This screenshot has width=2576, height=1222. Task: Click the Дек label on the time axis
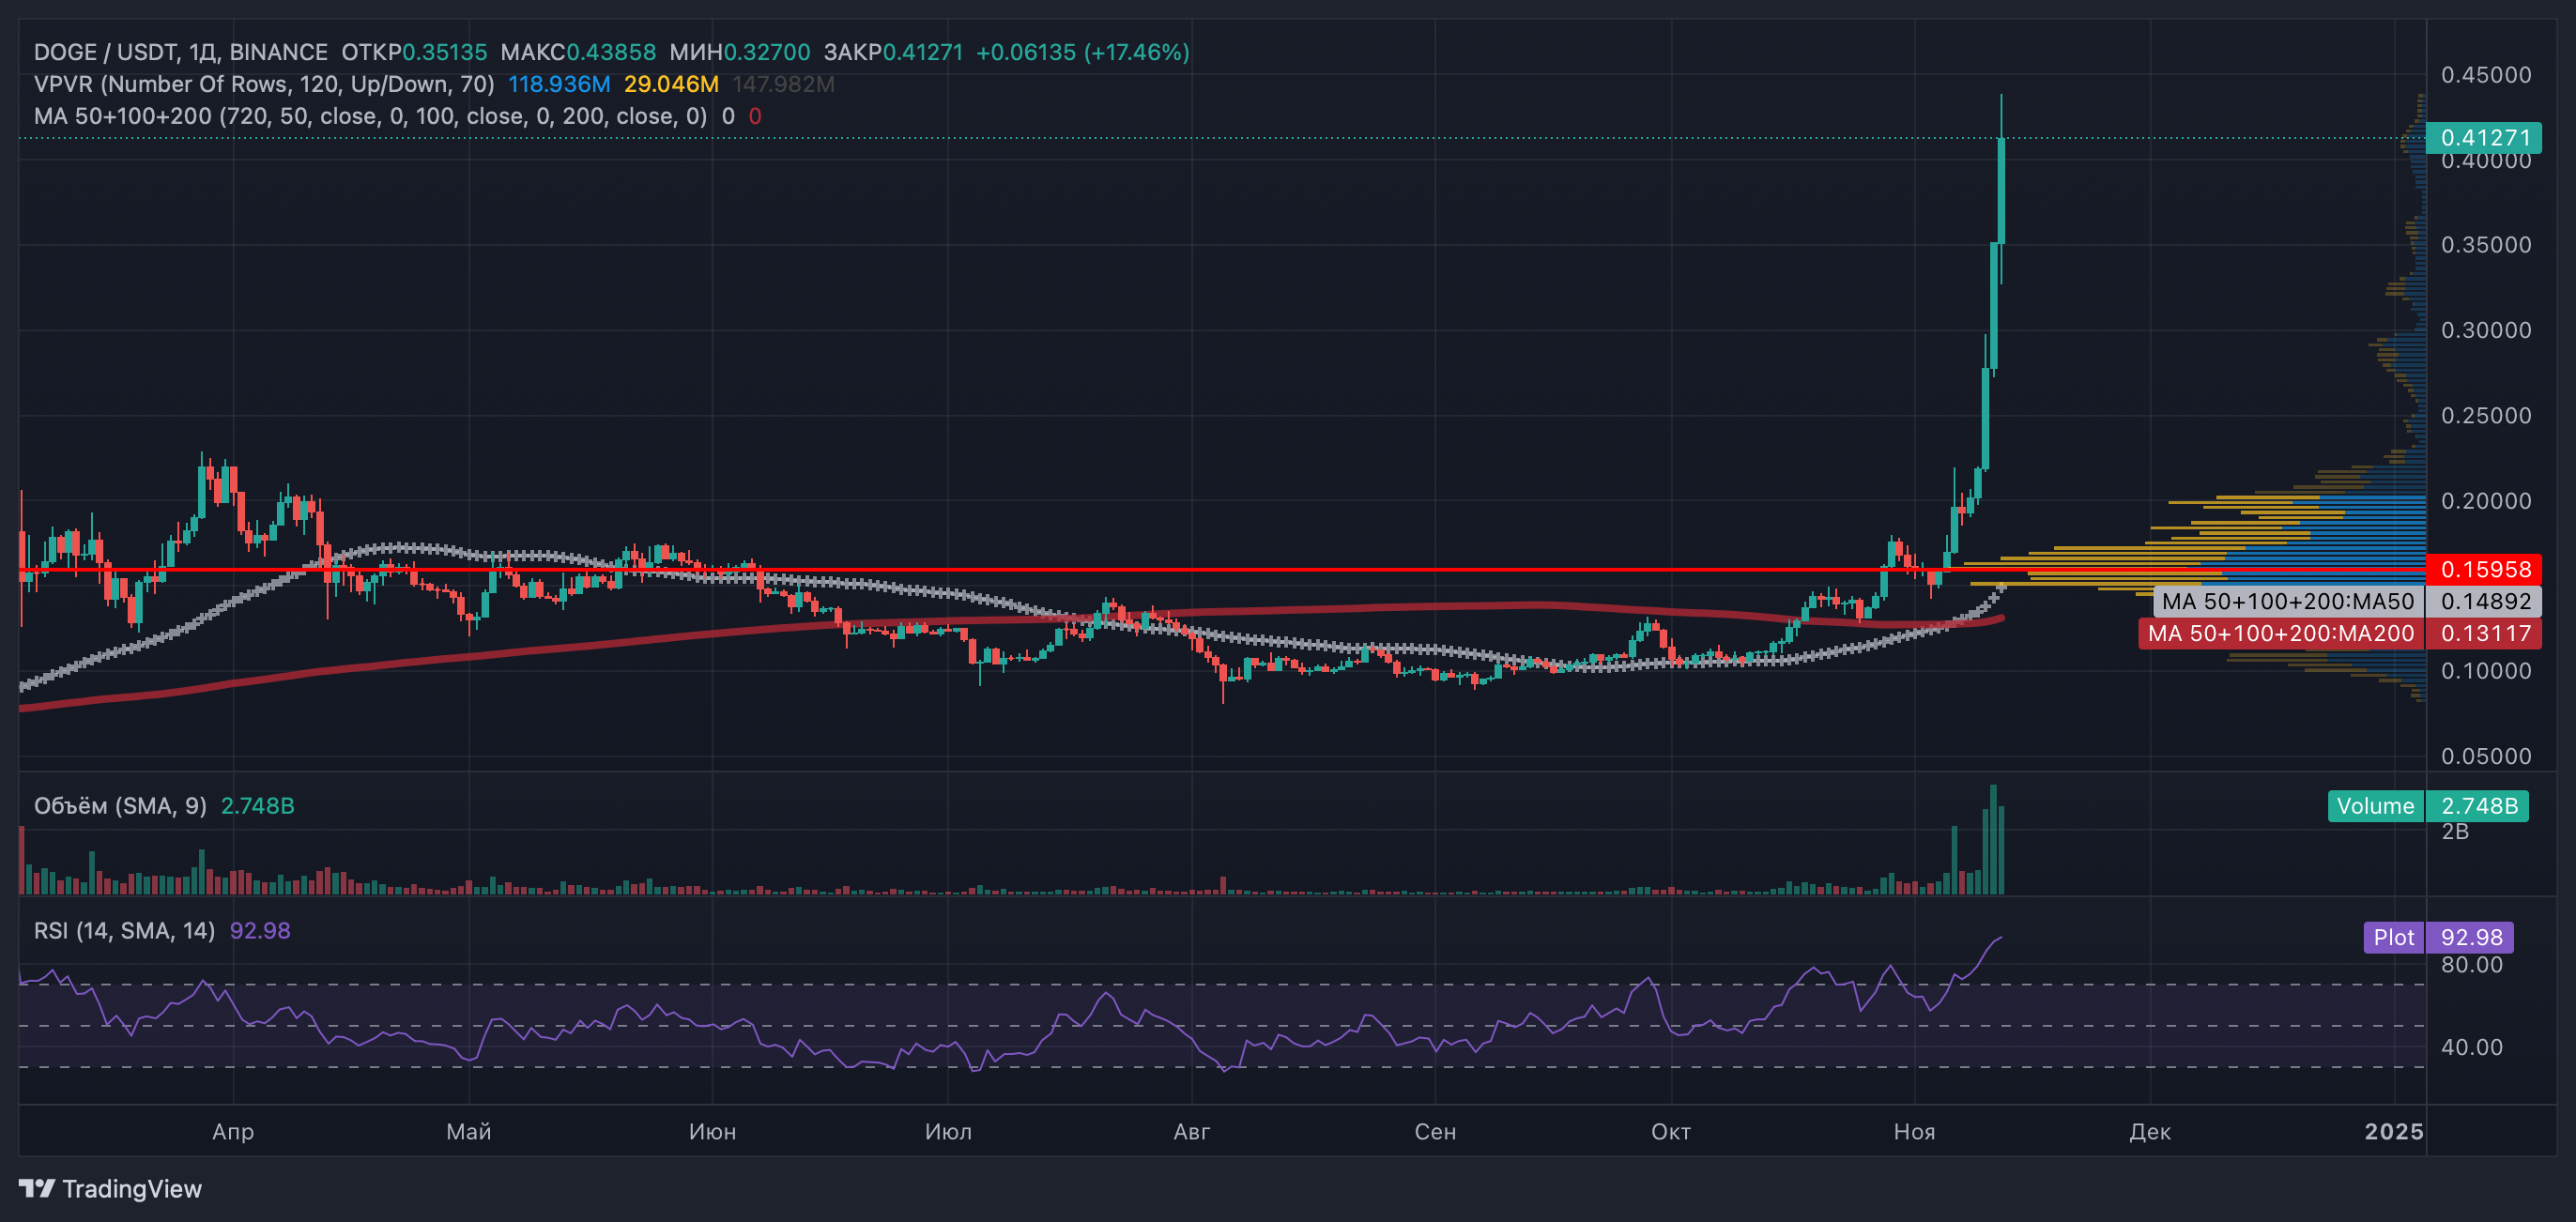coord(2150,1132)
